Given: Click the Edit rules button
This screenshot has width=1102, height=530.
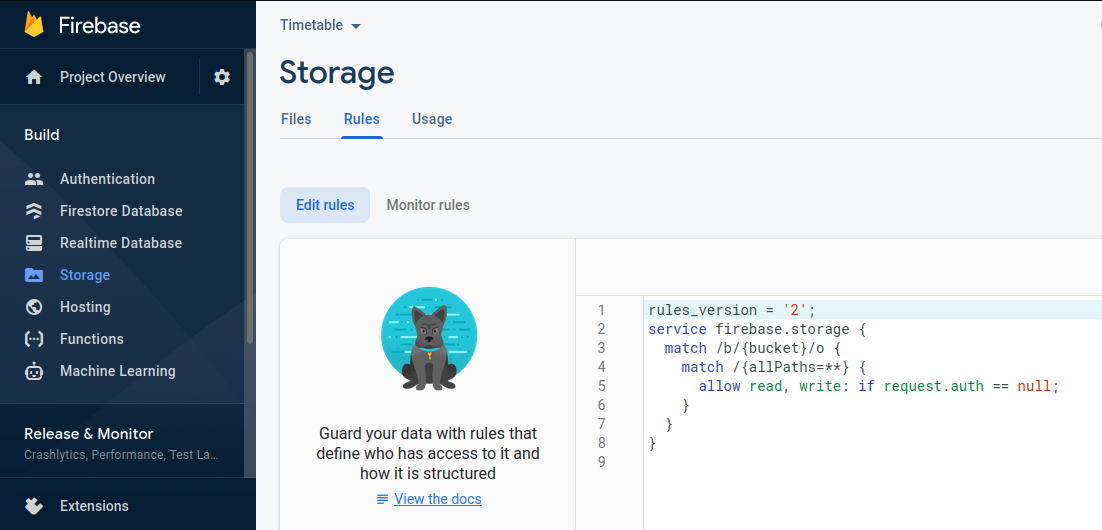Looking at the screenshot, I should pyautogui.click(x=325, y=205).
